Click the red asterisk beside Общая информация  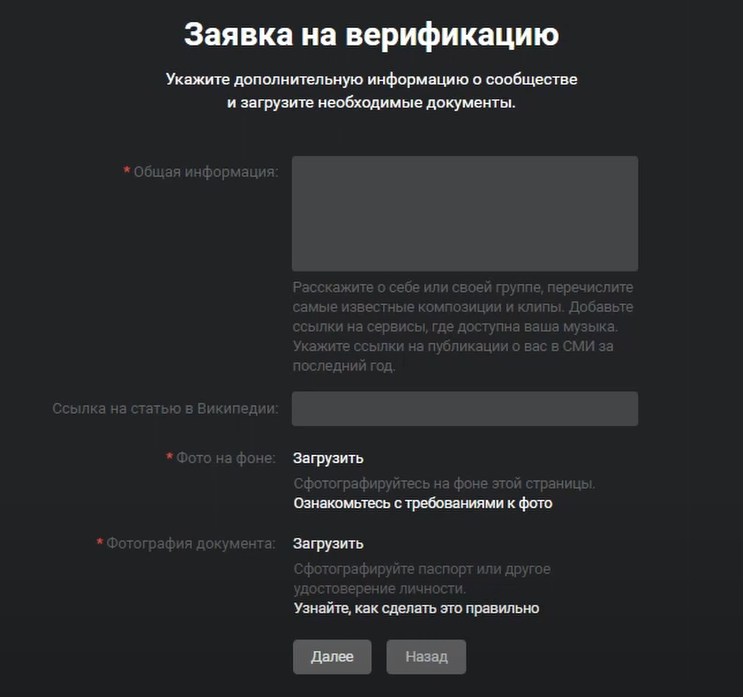pos(127,170)
